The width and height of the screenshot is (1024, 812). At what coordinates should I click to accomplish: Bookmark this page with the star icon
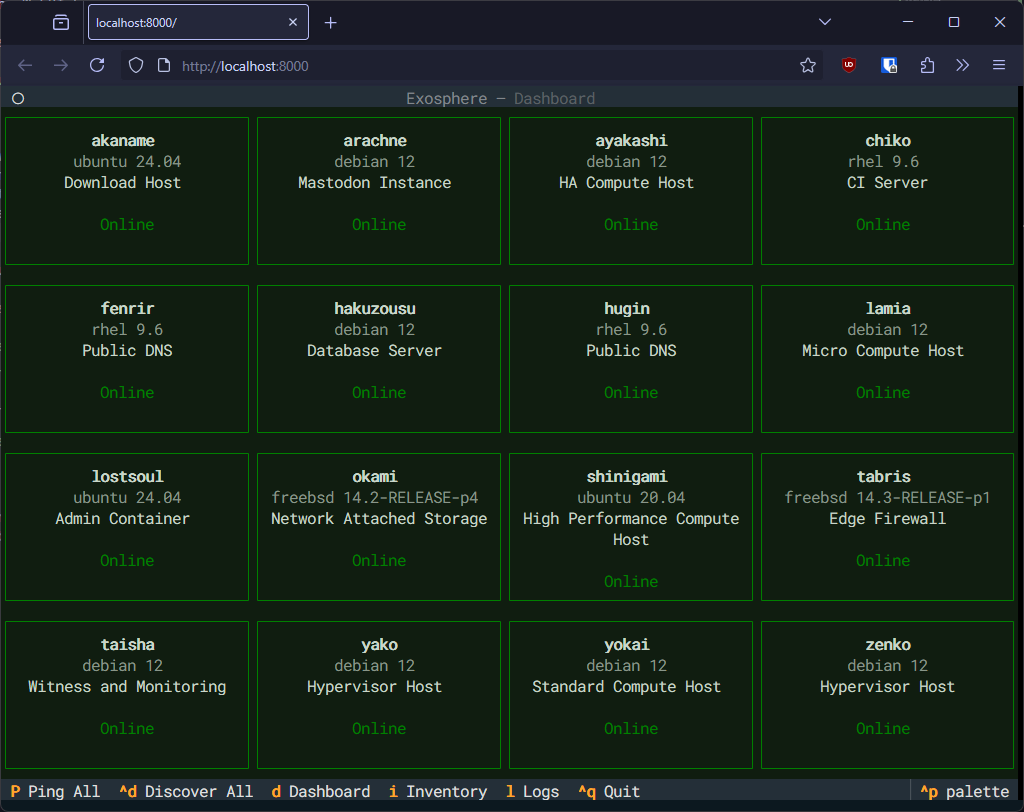point(808,66)
